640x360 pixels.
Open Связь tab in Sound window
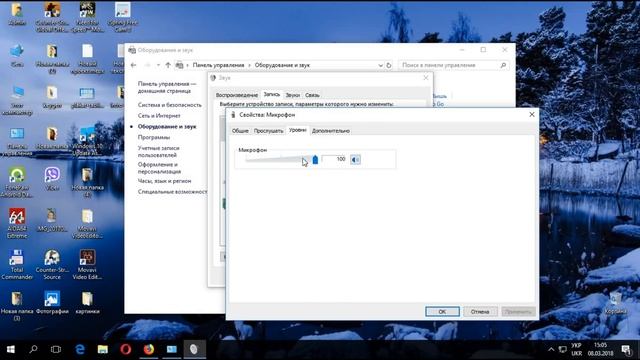(x=312, y=95)
